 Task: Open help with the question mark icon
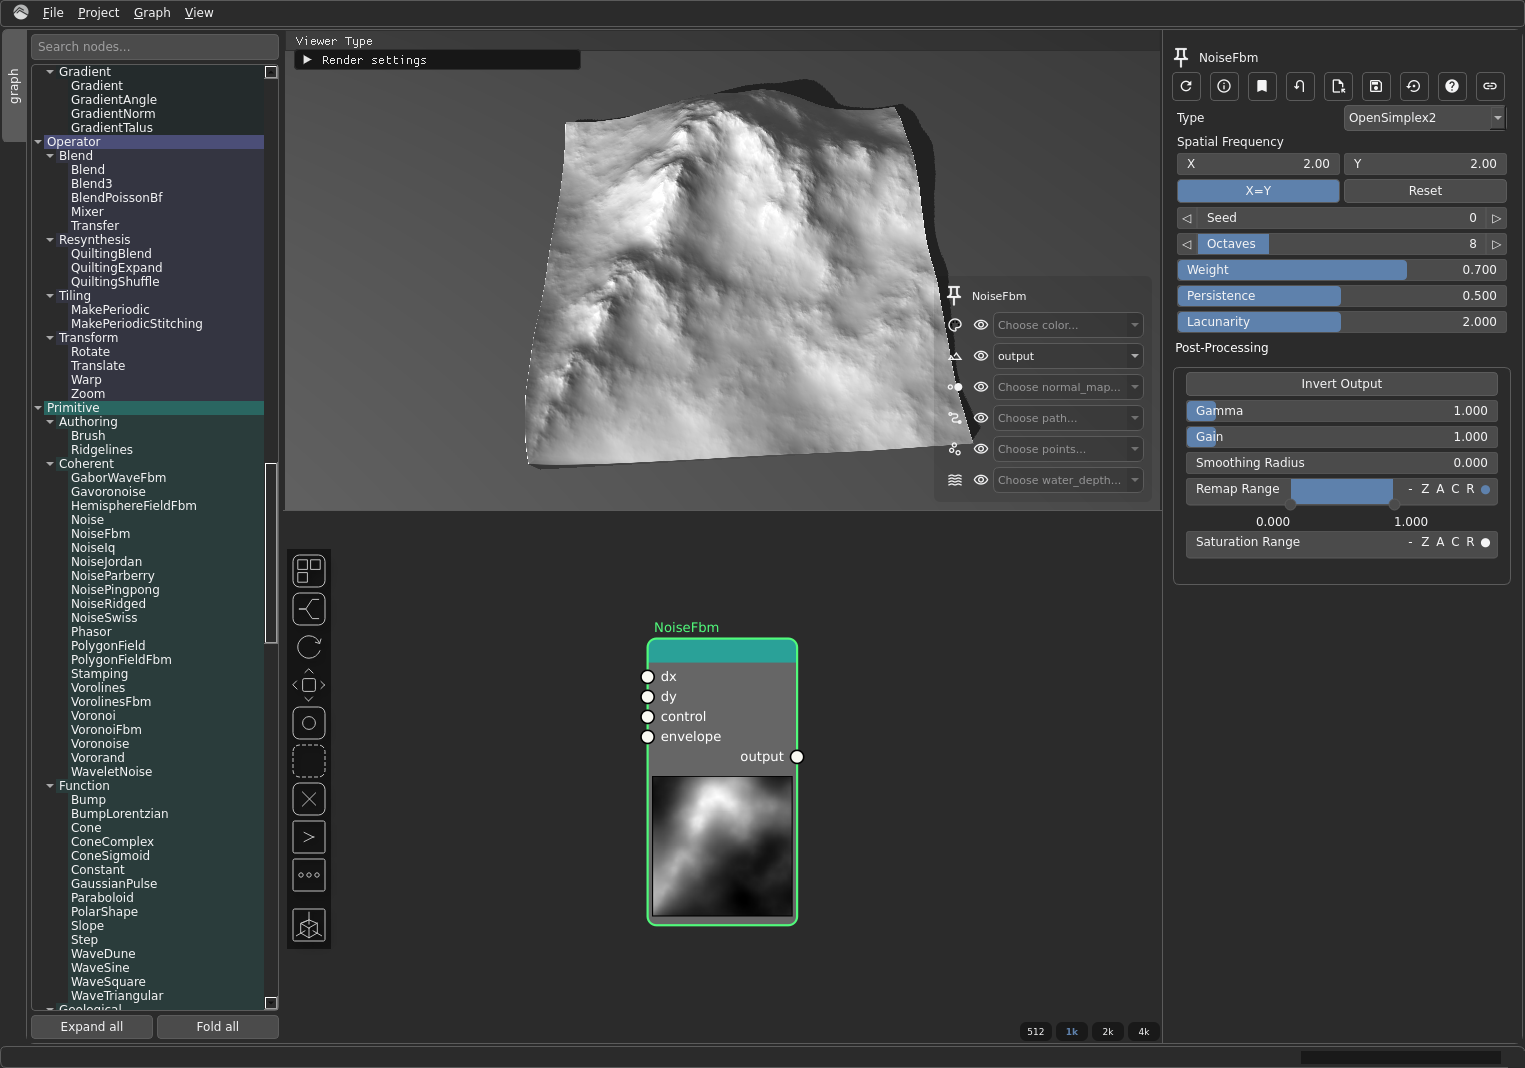point(1452,86)
